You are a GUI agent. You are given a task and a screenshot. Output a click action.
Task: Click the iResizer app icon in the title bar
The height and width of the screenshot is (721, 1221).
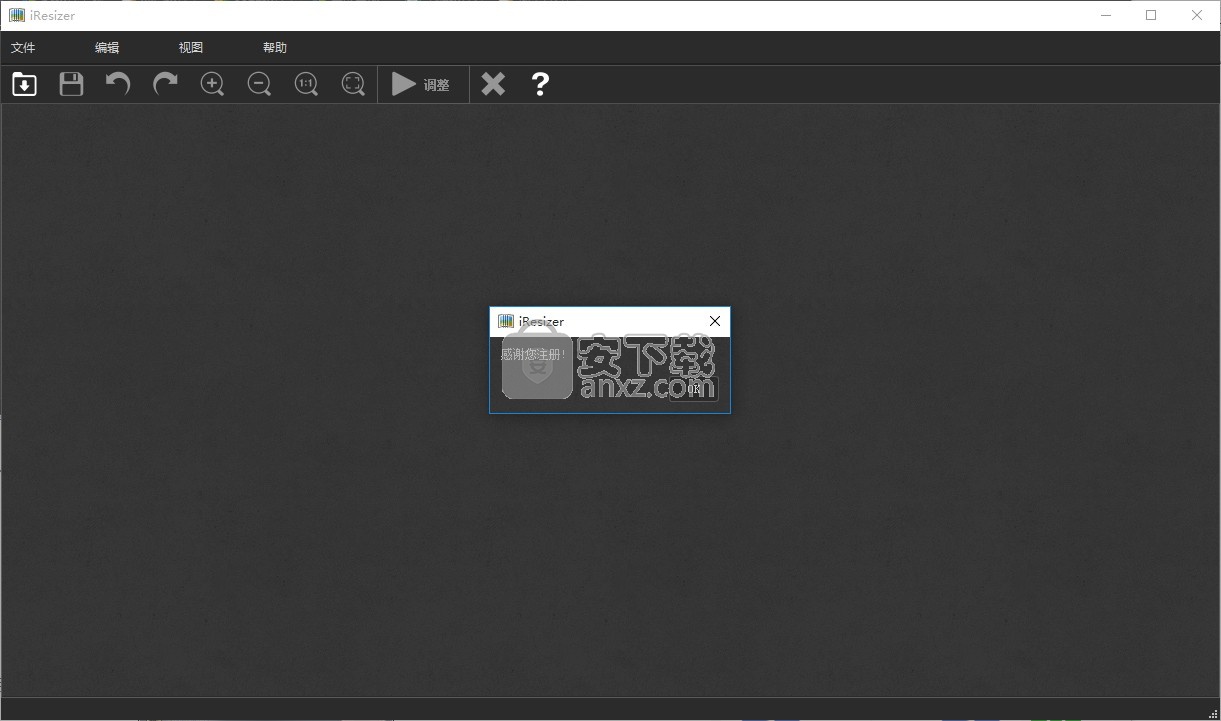click(16, 15)
